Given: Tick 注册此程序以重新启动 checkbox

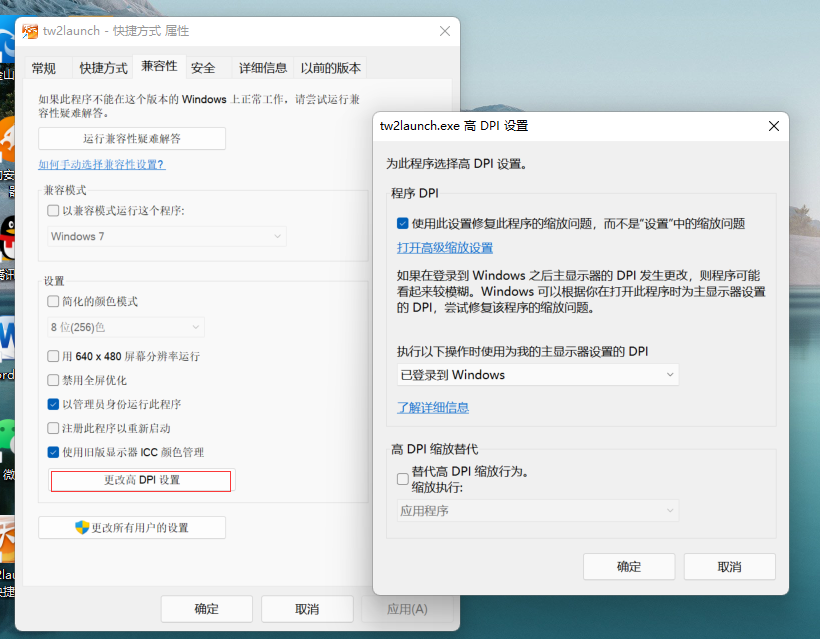Looking at the screenshot, I should 53,428.
